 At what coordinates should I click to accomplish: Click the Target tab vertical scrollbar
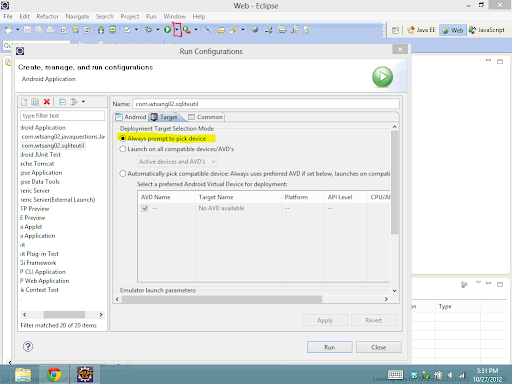394,182
